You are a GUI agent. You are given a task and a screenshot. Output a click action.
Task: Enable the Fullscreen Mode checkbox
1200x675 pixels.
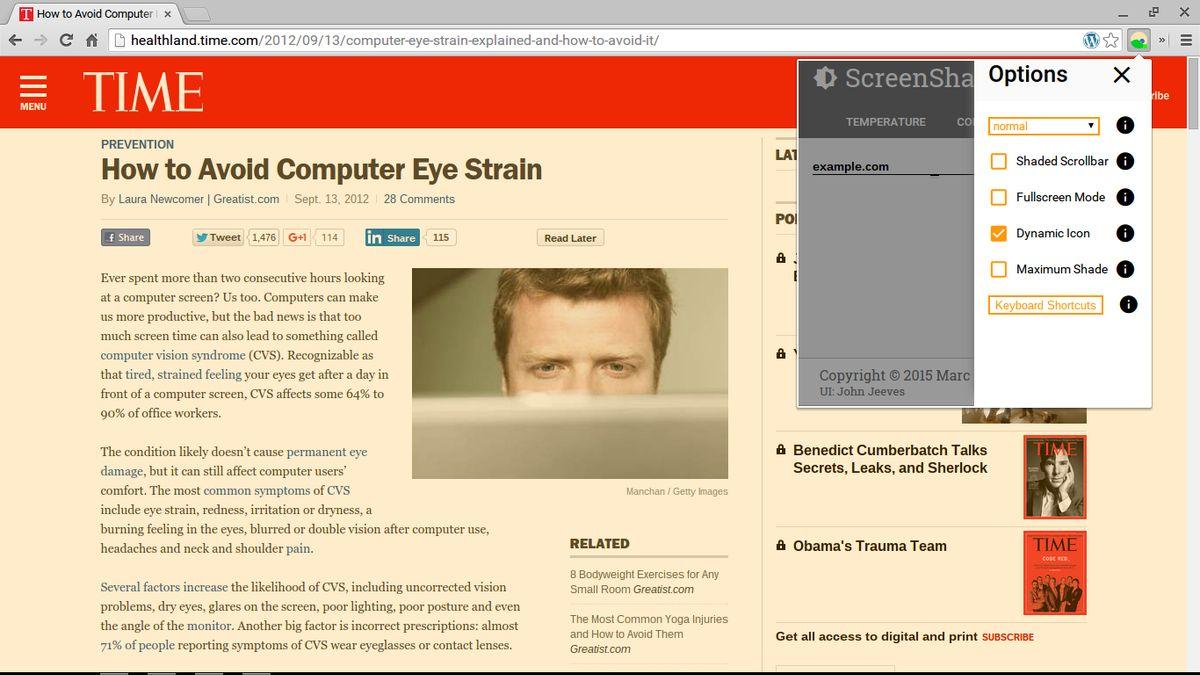tap(998, 197)
